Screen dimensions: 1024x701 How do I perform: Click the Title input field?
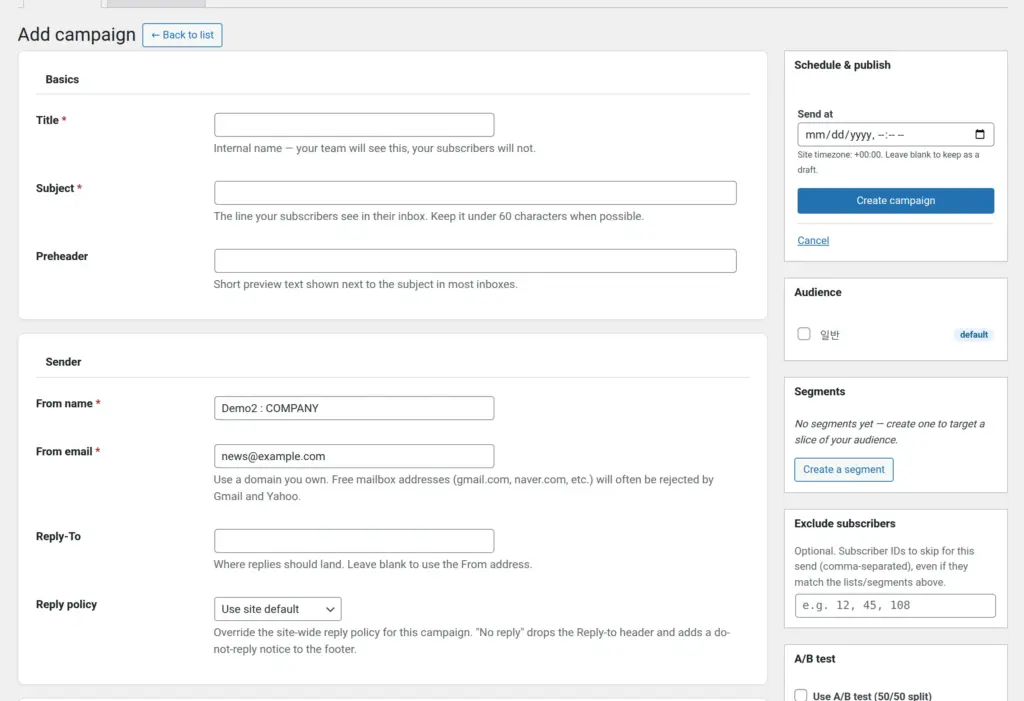354,125
